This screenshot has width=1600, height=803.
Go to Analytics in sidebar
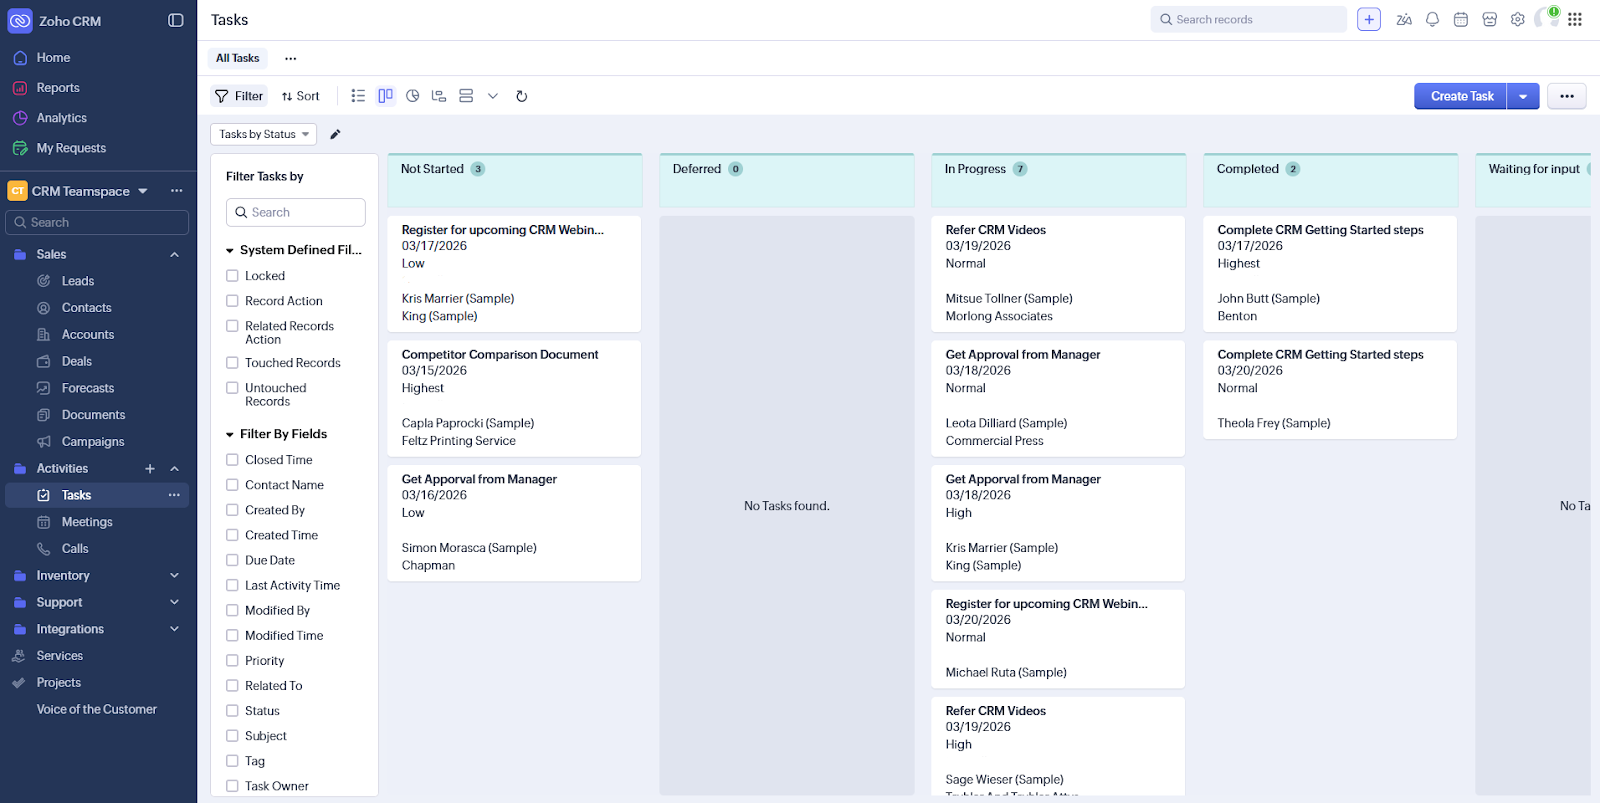coord(62,118)
